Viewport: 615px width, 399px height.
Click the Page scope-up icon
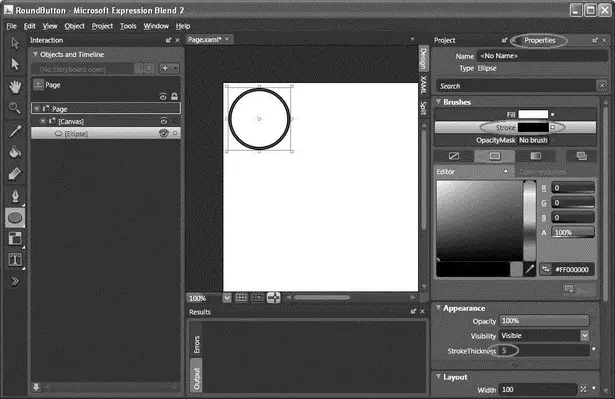pos(38,84)
